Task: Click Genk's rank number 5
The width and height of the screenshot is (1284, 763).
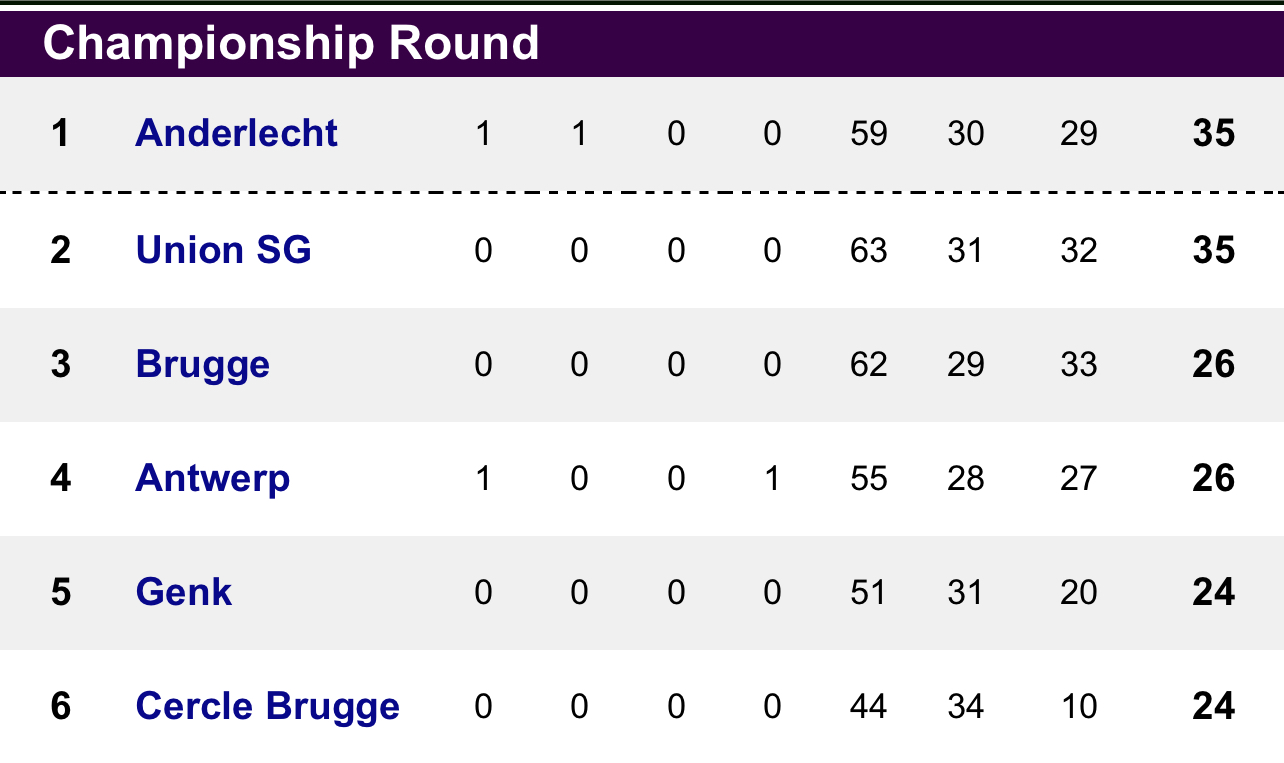Action: pyautogui.click(x=60, y=592)
